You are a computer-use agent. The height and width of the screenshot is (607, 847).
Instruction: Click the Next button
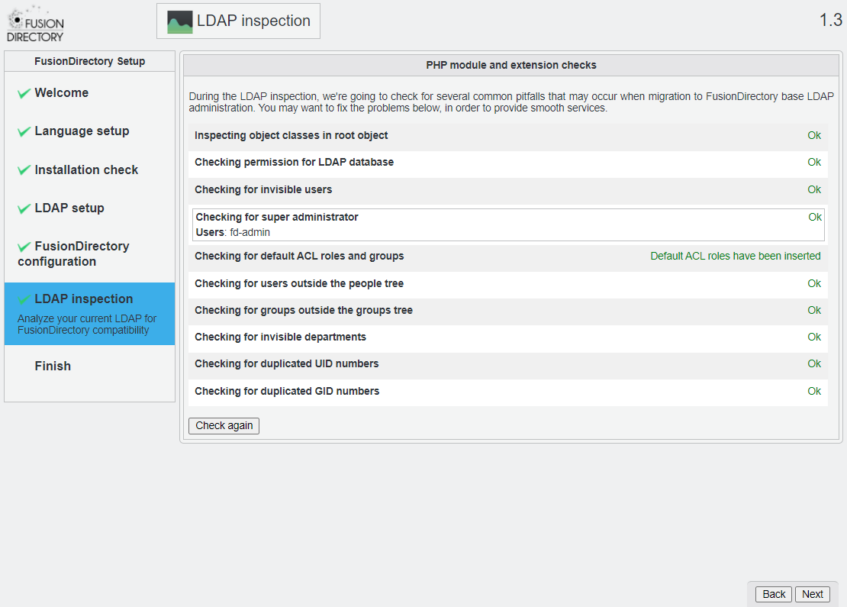[812, 594]
